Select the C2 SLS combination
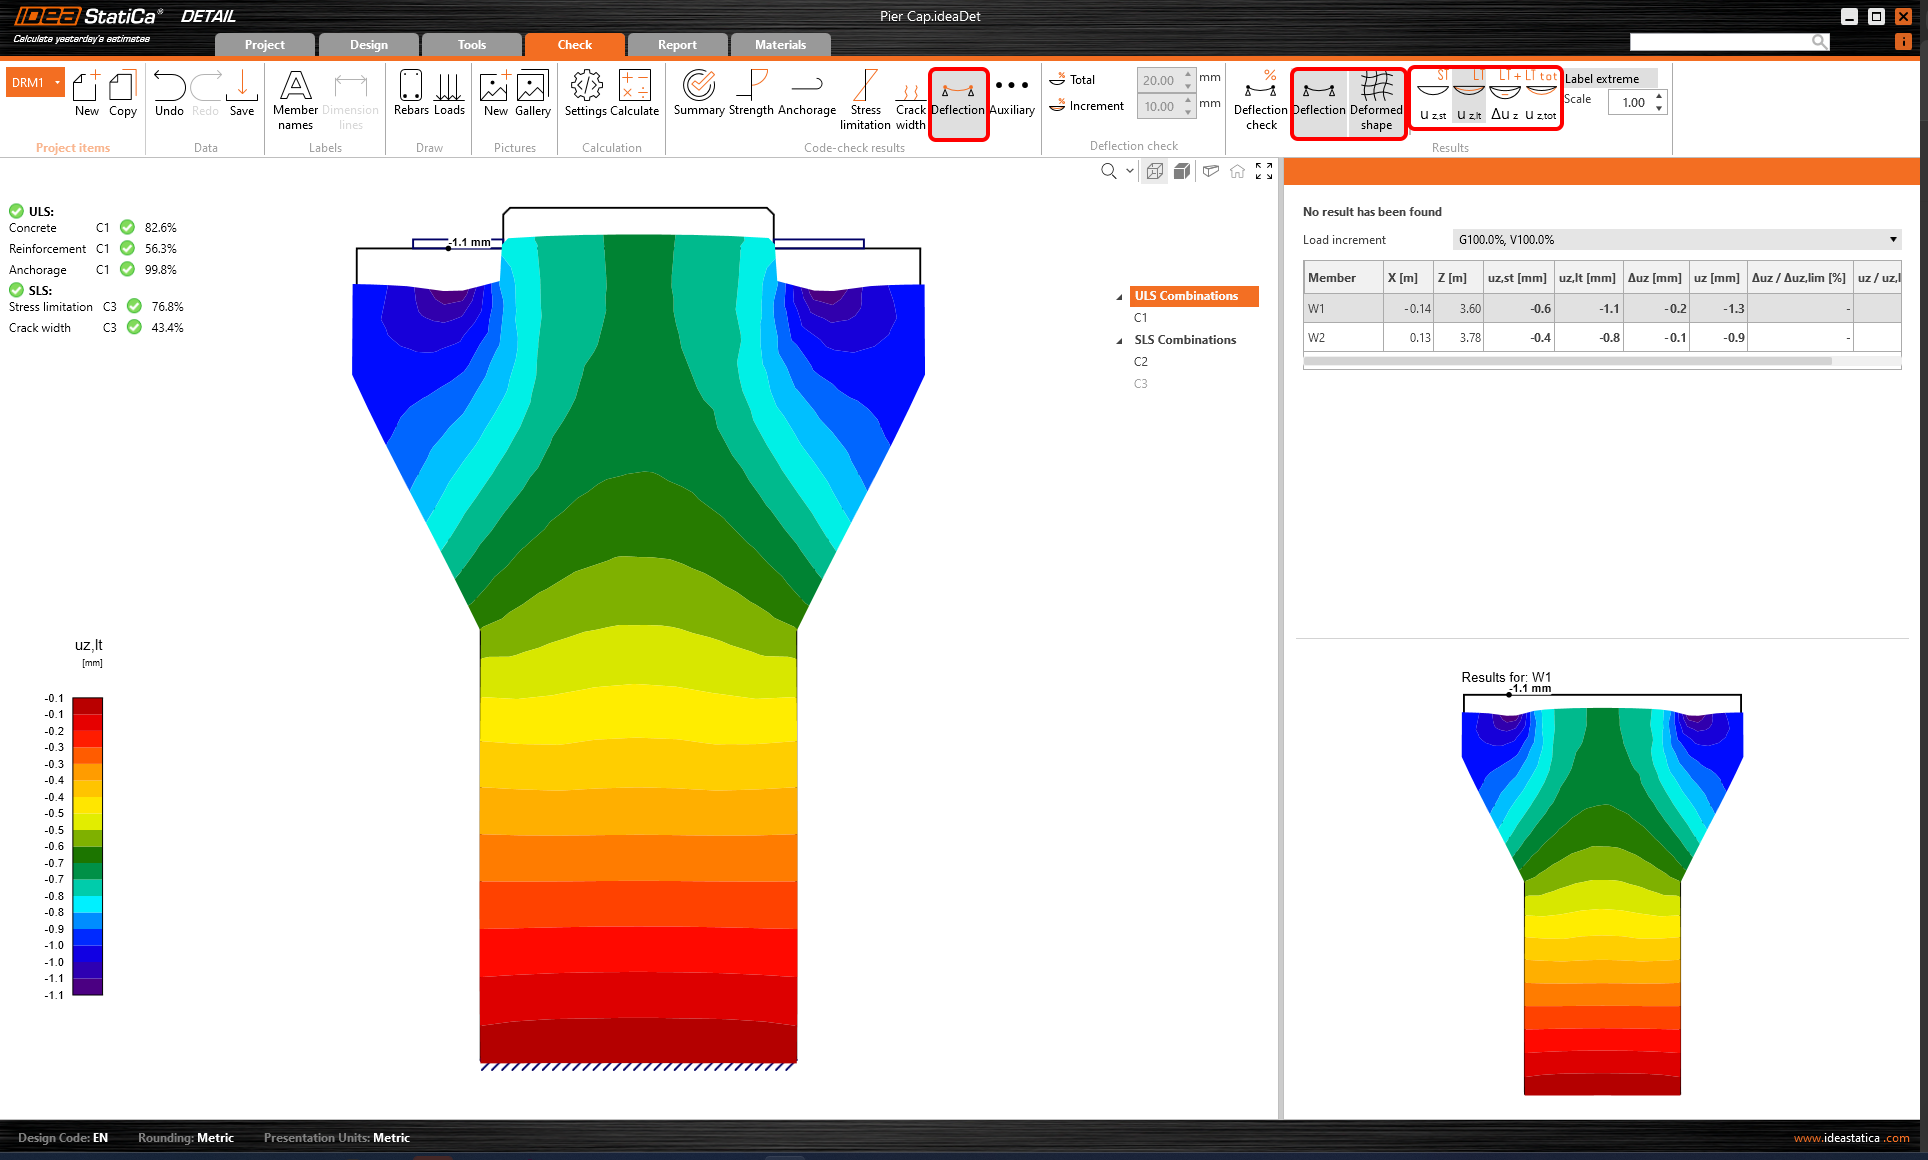Screen dimensions: 1928x1160 point(1141,362)
